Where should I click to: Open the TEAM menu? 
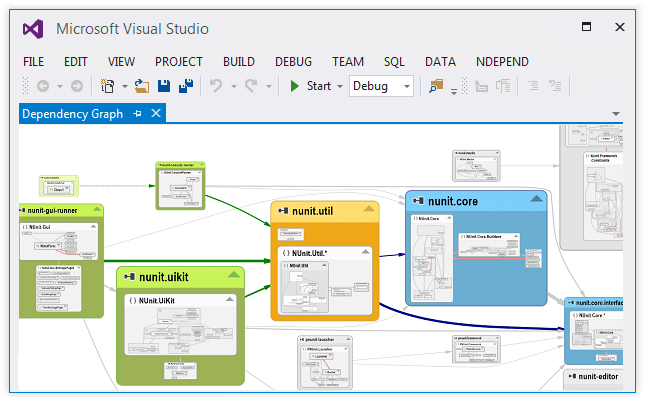click(x=348, y=62)
